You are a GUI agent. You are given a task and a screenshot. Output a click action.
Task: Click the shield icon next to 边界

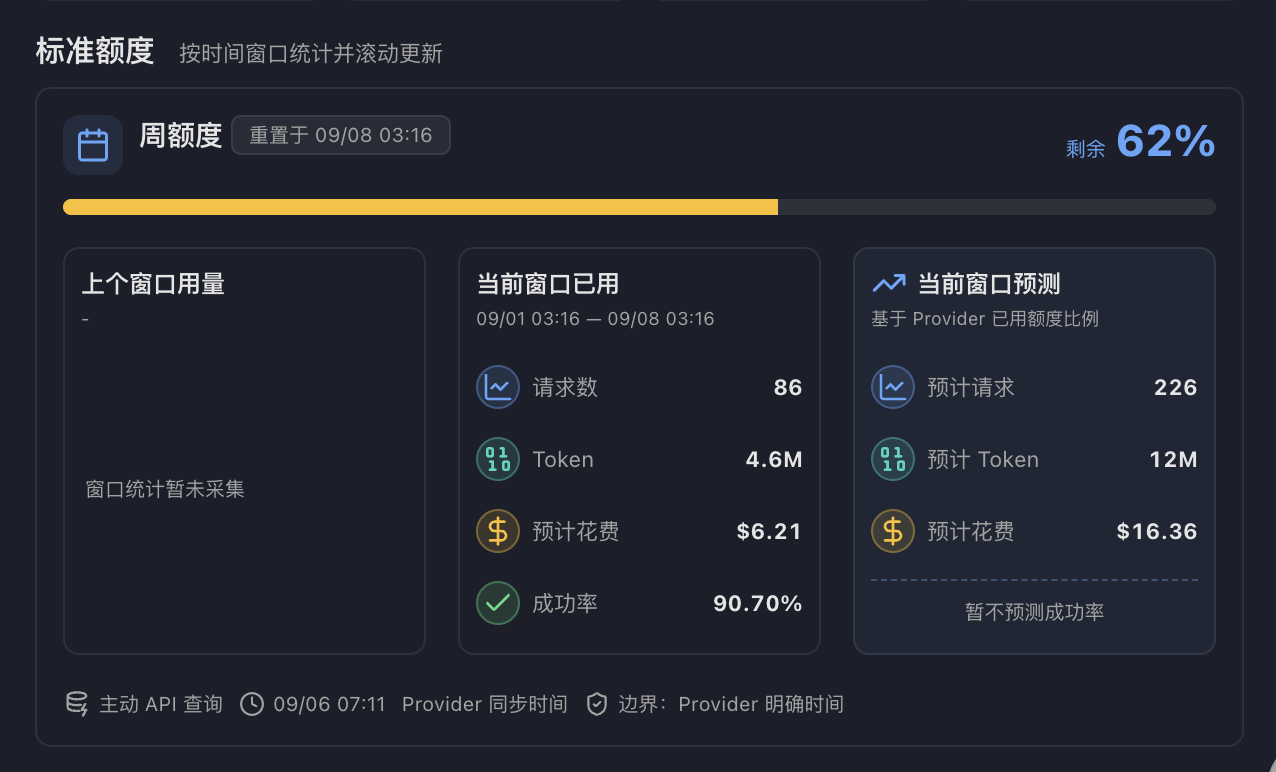pos(597,704)
